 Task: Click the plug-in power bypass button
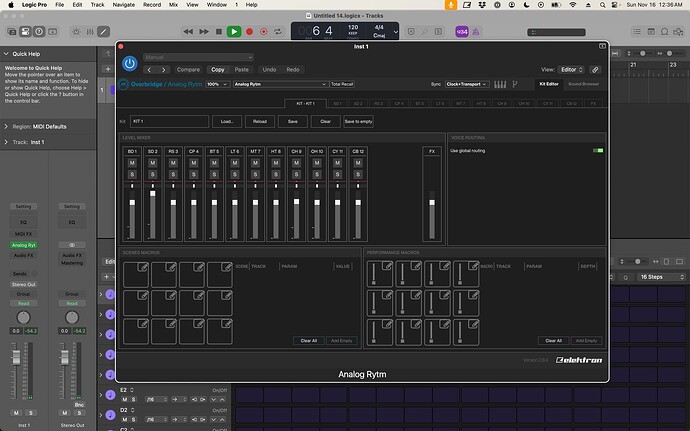[129, 63]
